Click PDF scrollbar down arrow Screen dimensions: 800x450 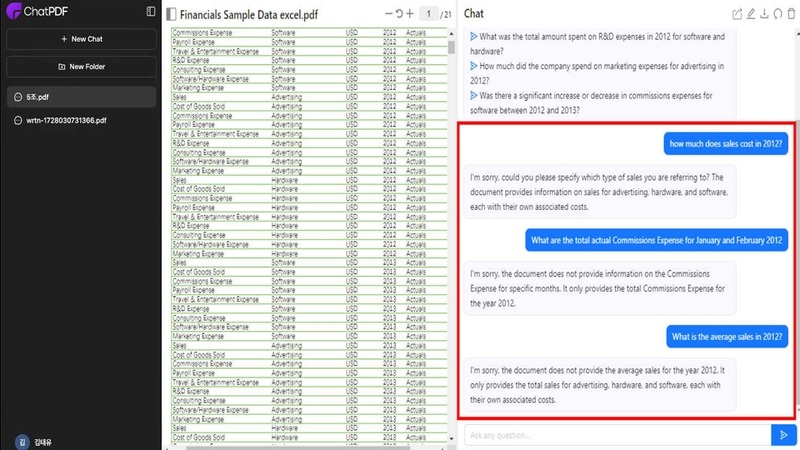[x=452, y=438]
